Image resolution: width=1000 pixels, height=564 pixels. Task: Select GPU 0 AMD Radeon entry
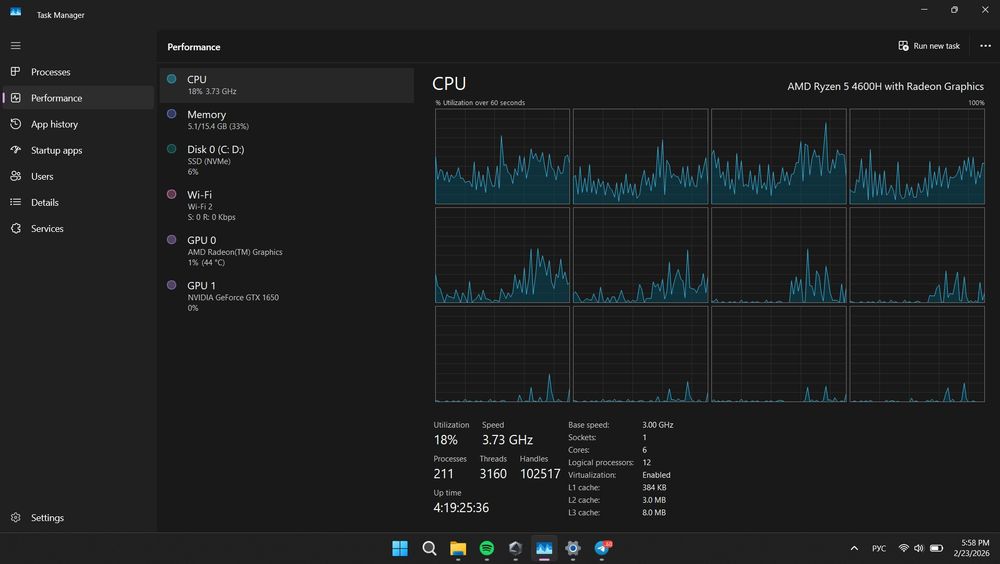tap(287, 251)
